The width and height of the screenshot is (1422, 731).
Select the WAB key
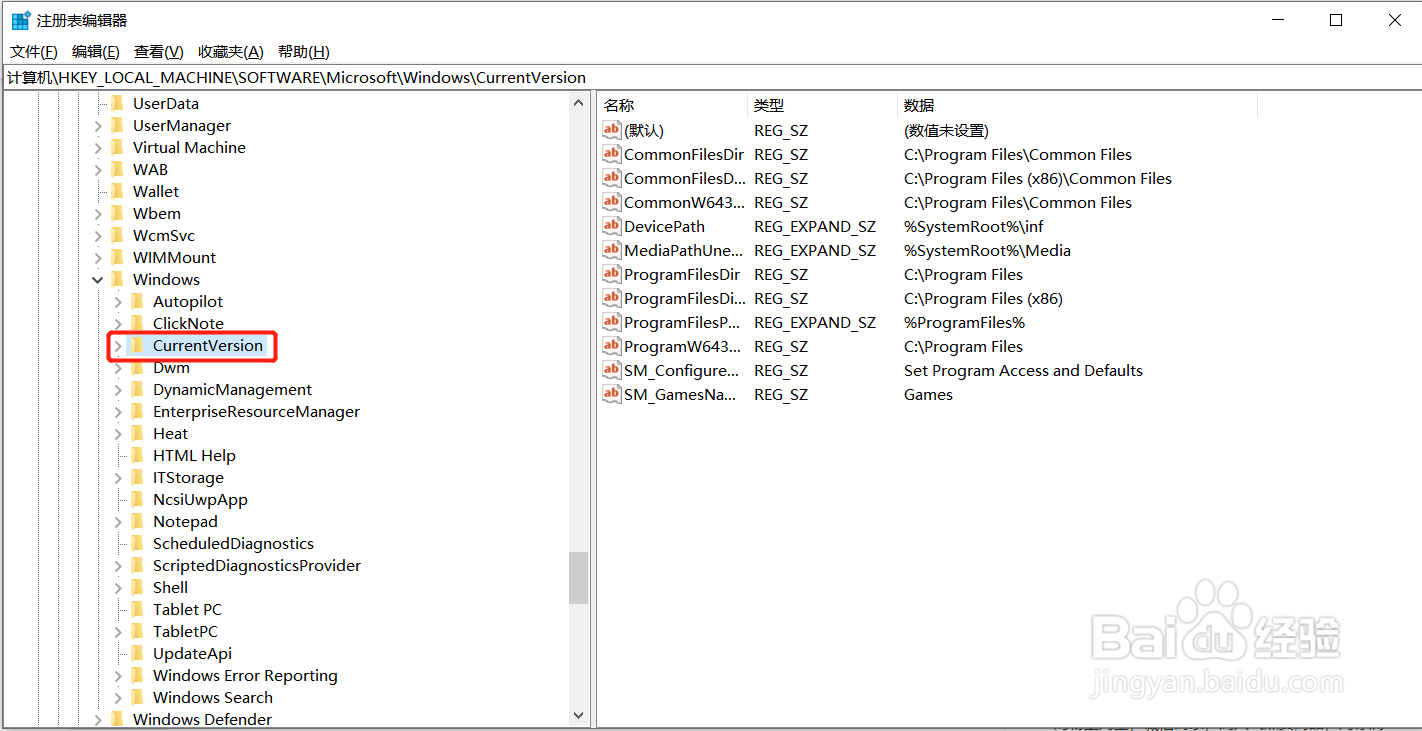point(150,169)
